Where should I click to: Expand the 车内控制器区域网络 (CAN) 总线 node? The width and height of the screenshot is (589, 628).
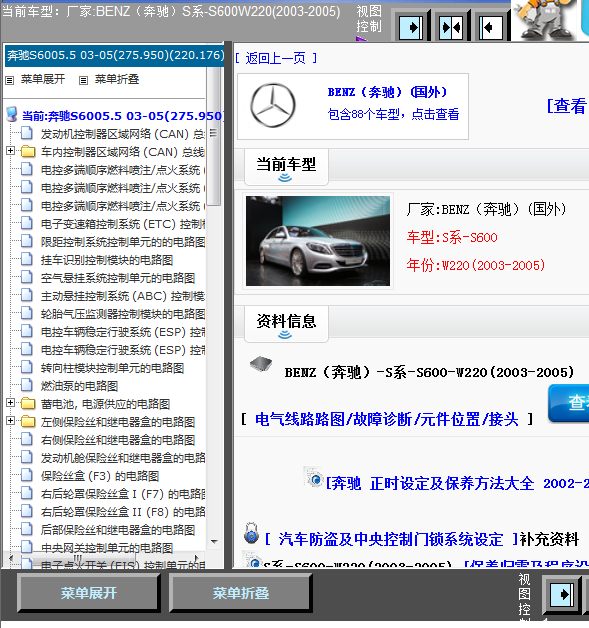pyautogui.click(x=10, y=151)
